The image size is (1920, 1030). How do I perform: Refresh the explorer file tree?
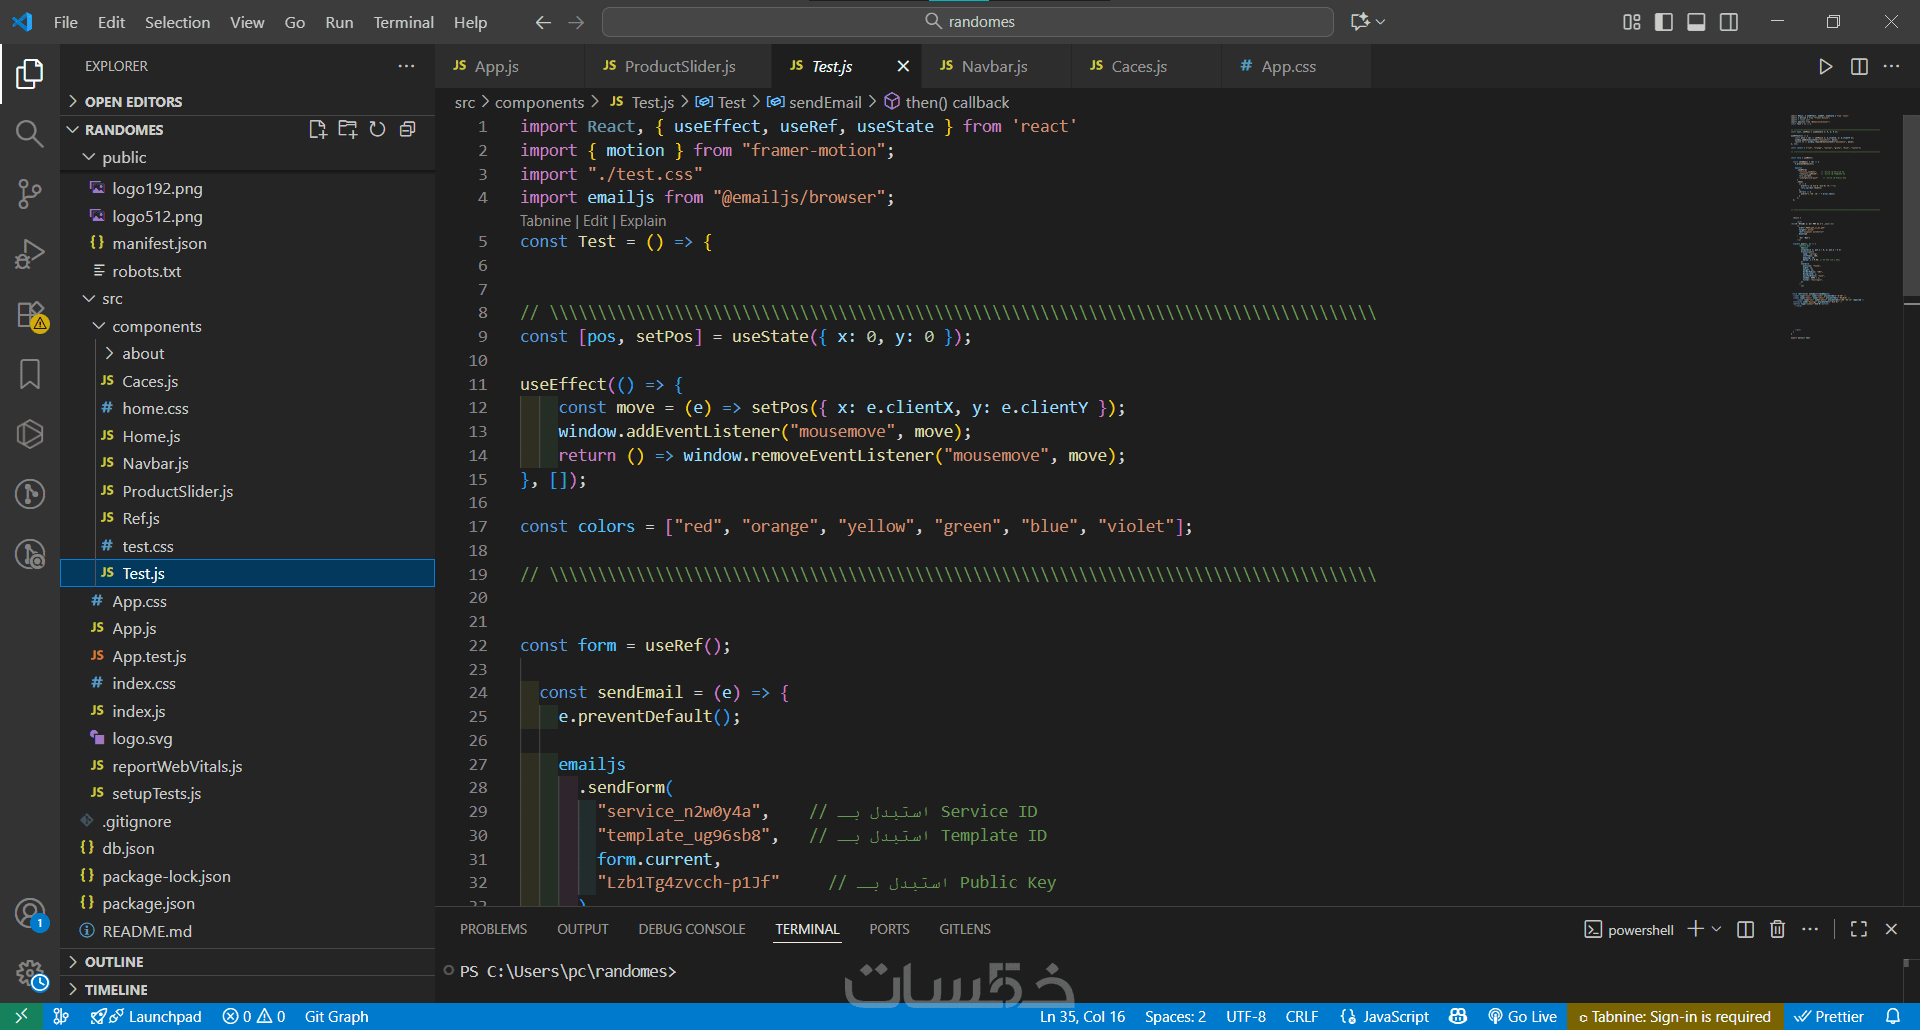point(377,129)
